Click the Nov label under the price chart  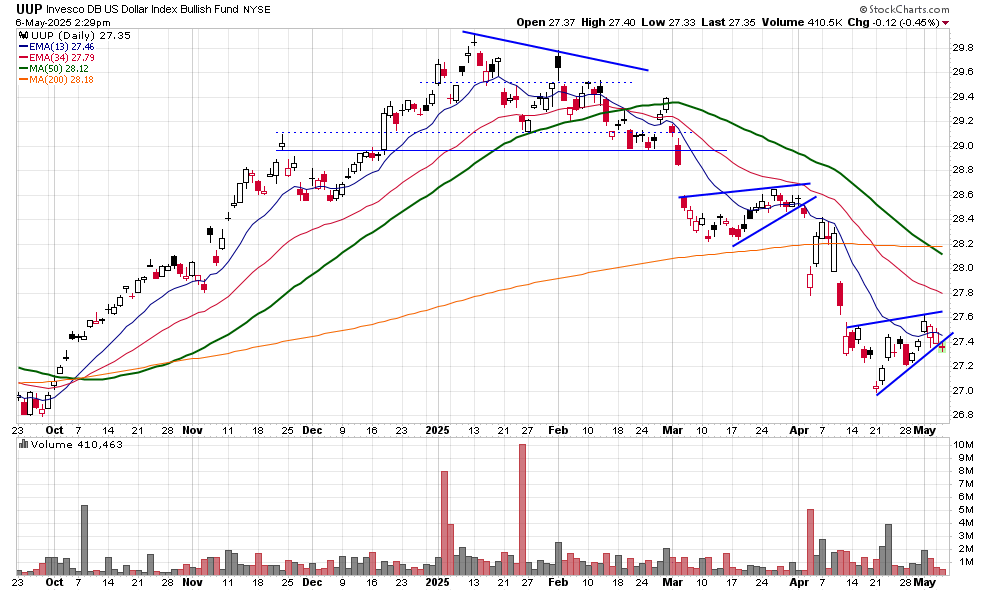(193, 431)
